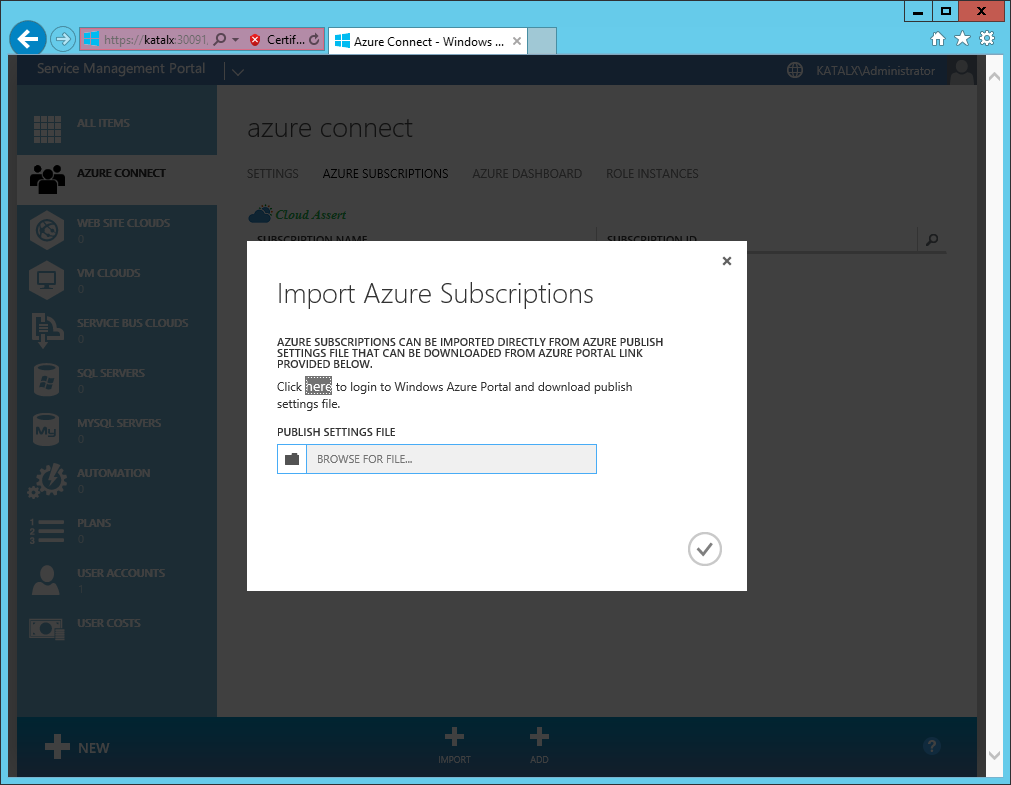This screenshot has height=785, width=1011.
Task: Expand the Service Management Portal chevron menu
Action: click(238, 72)
